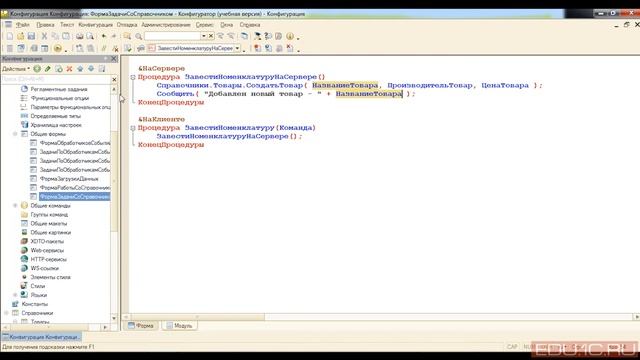Copy object icon in Configuration panel

pos(59,69)
